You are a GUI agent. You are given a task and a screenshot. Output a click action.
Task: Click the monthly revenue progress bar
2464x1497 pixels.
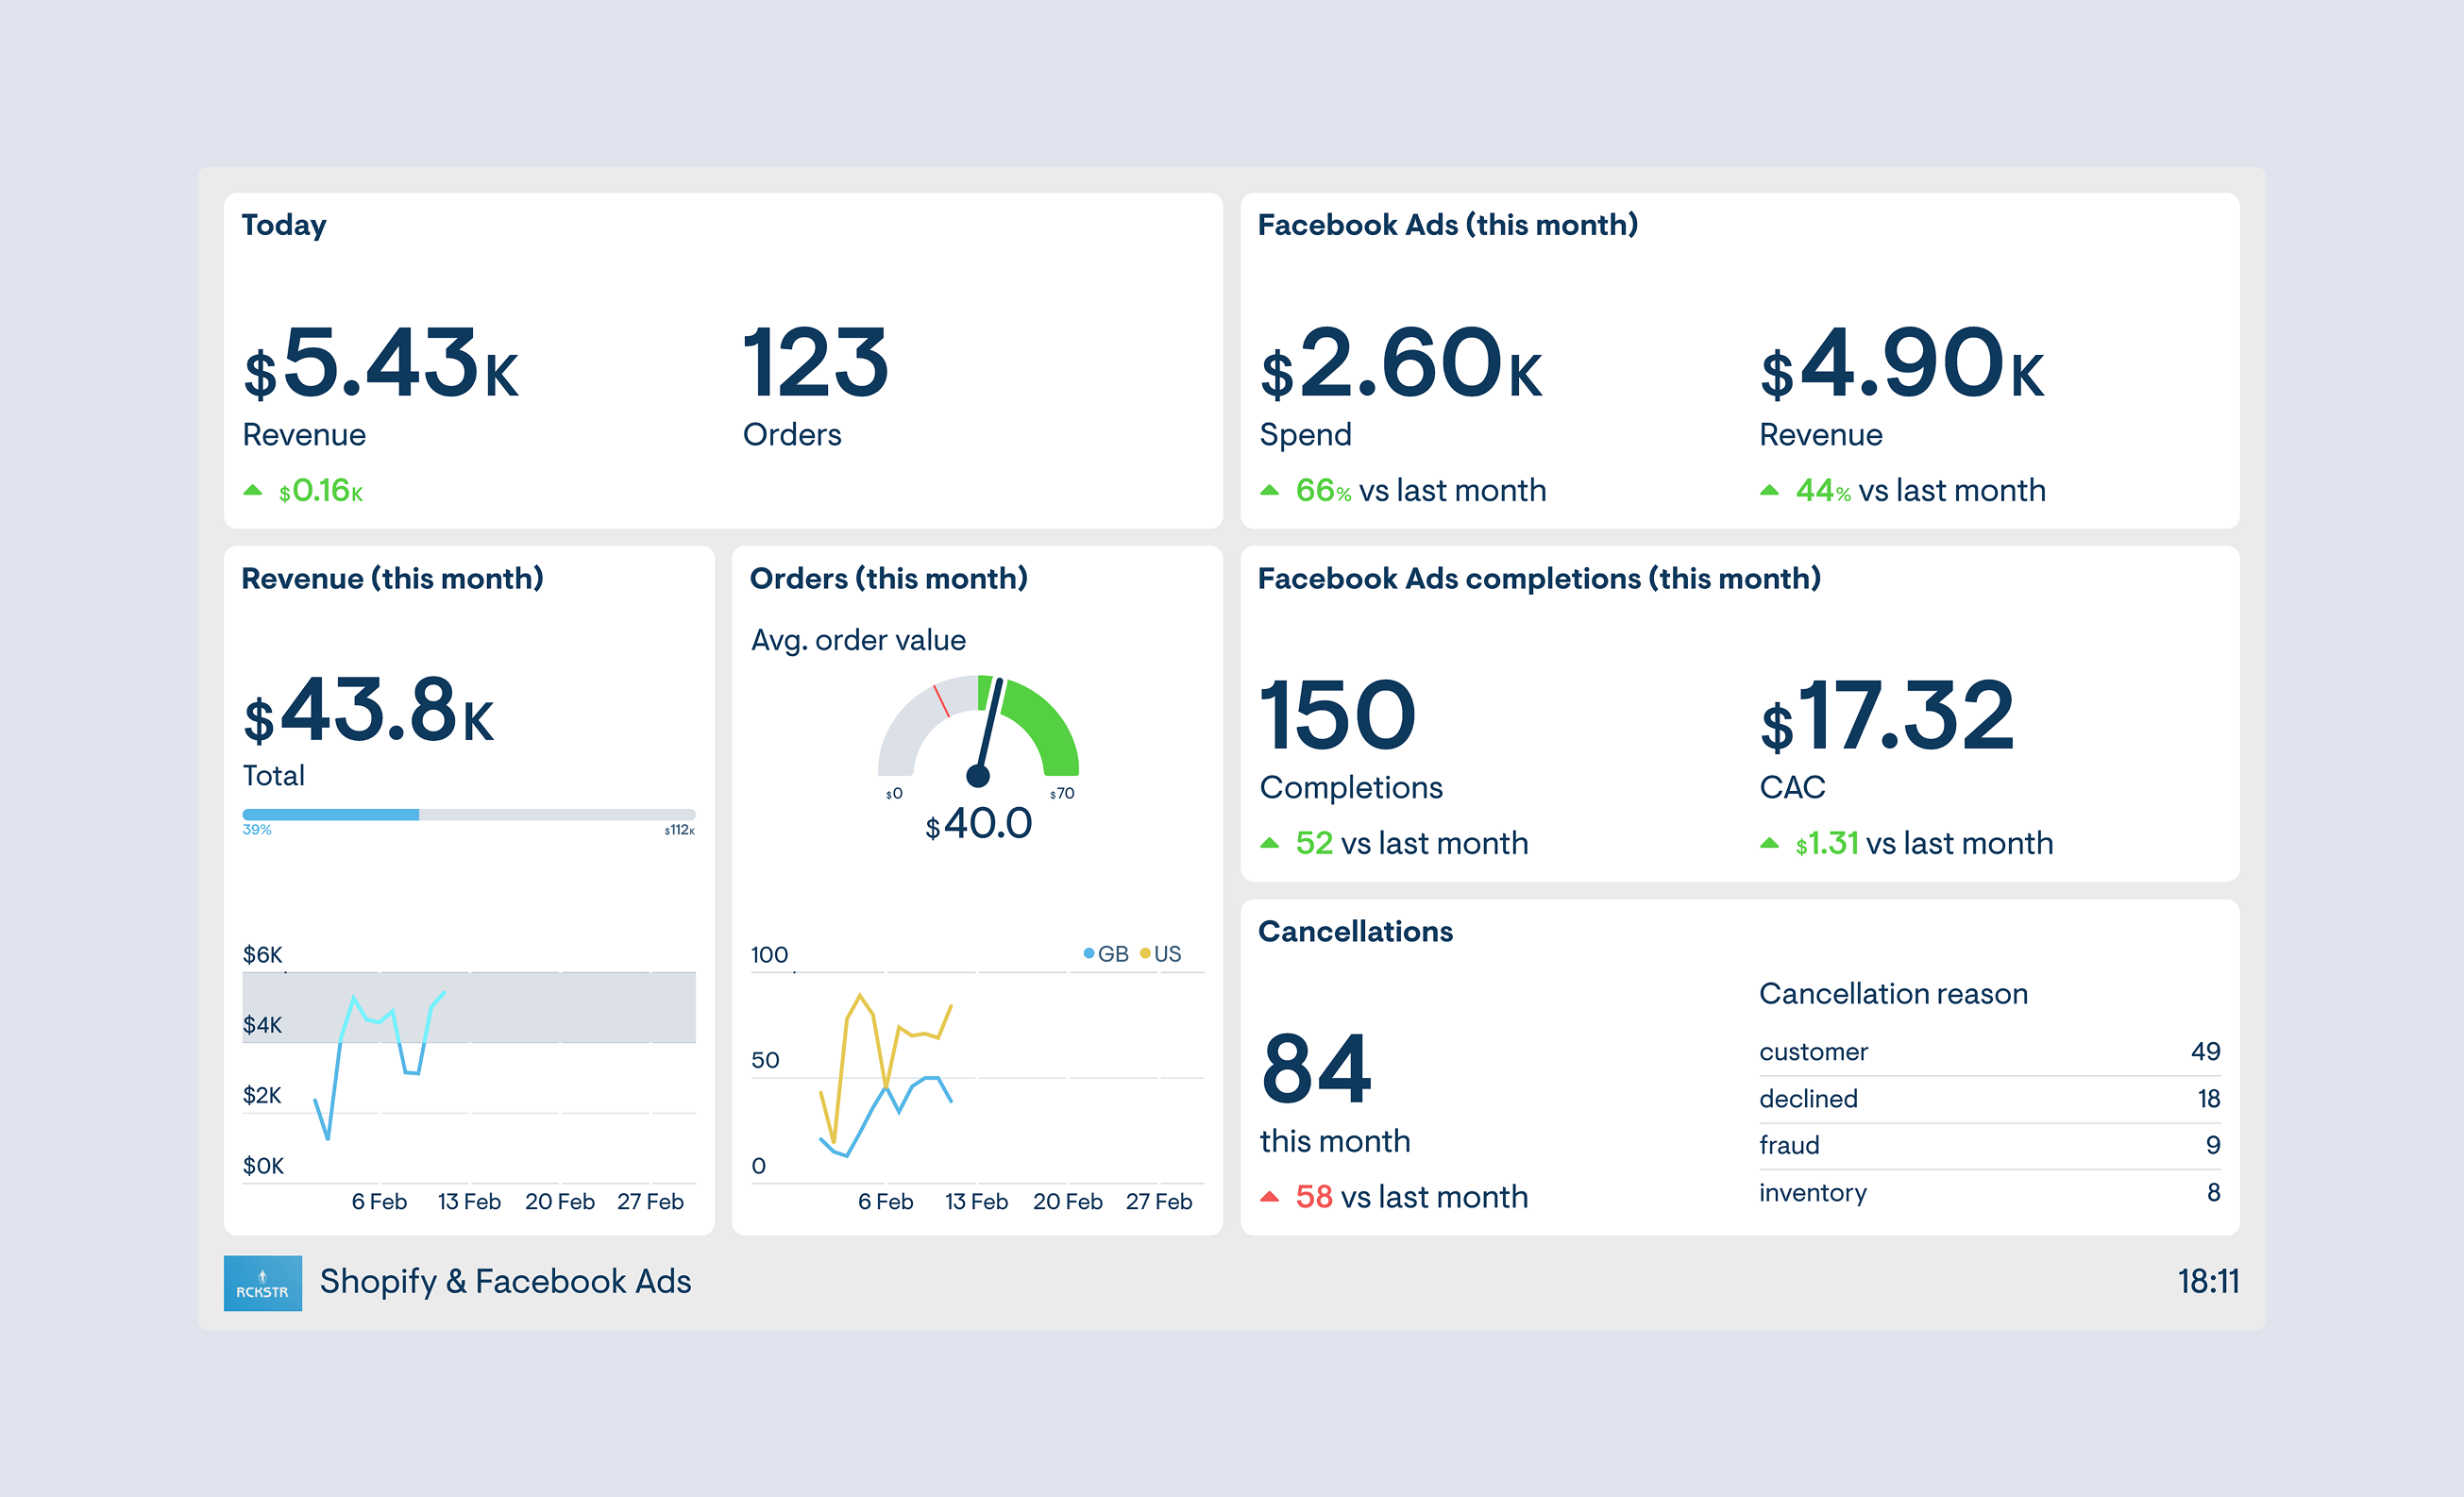pos(468,814)
